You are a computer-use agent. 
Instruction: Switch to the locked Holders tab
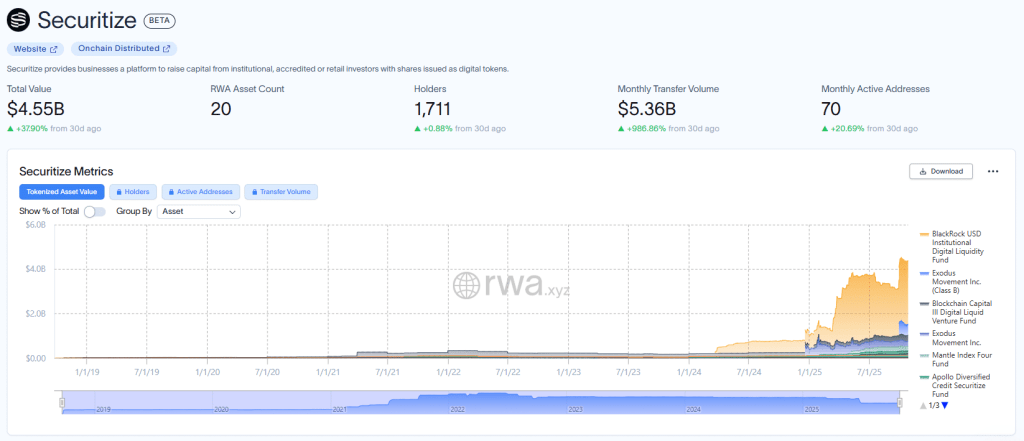tap(132, 192)
